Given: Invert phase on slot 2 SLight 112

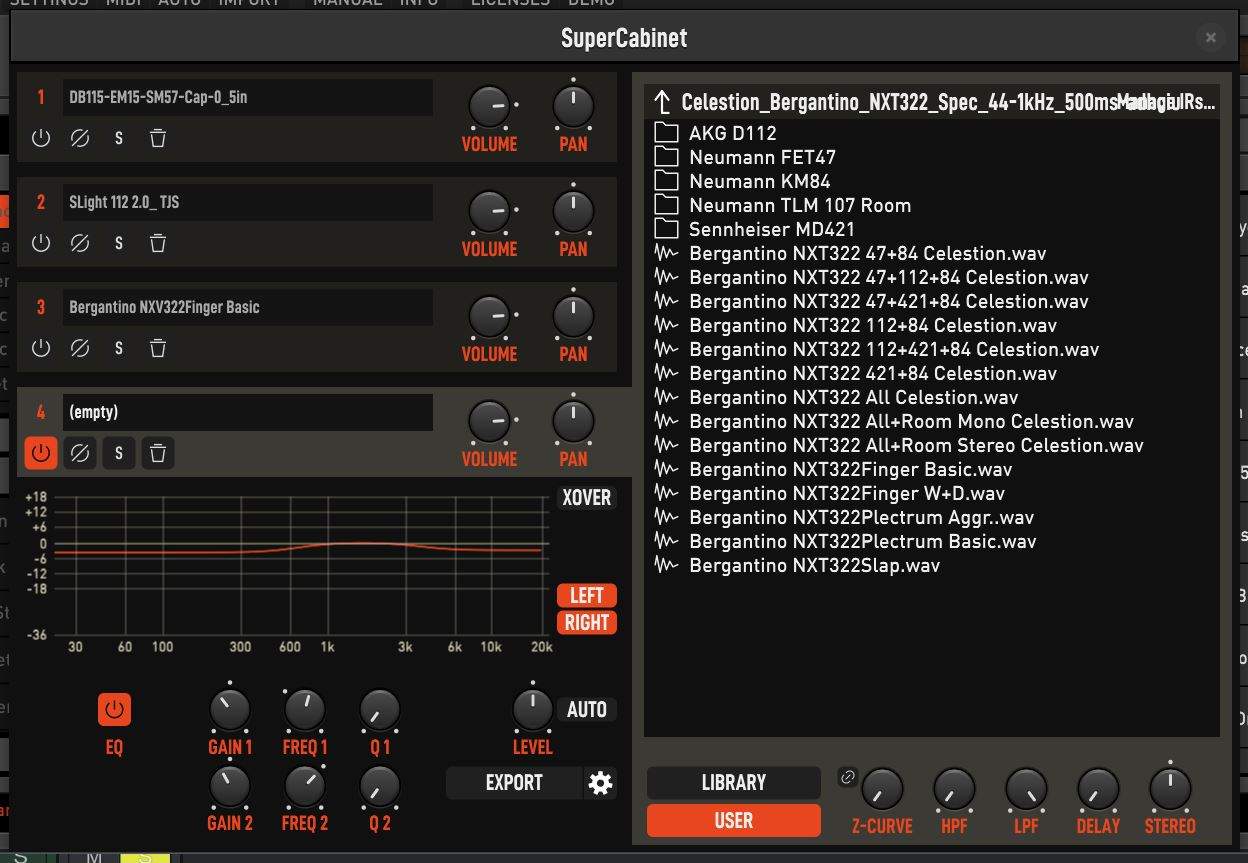Looking at the screenshot, I should pos(80,243).
